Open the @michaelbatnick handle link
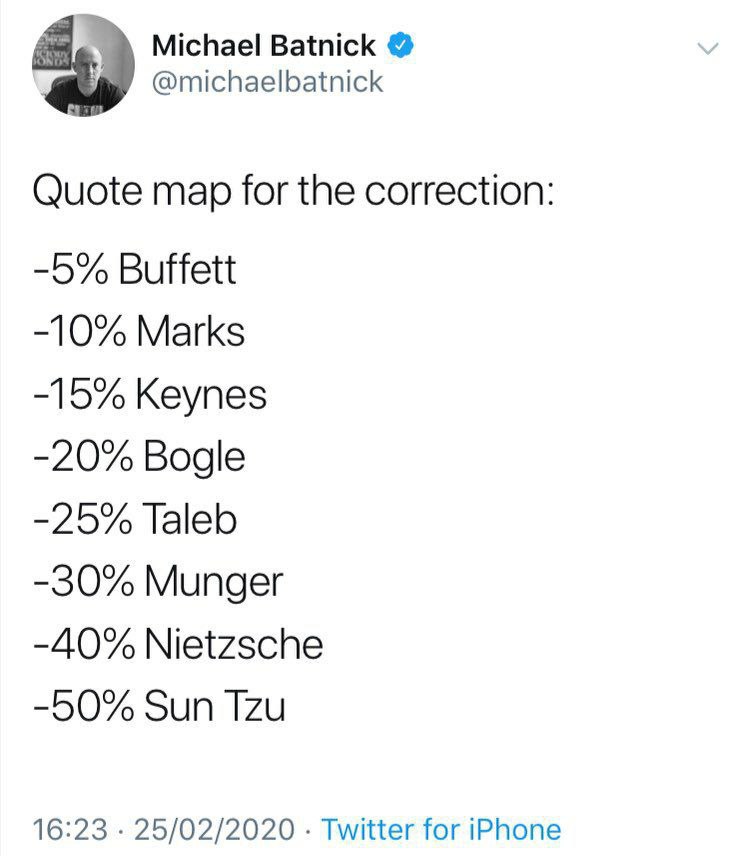 tap(266, 81)
